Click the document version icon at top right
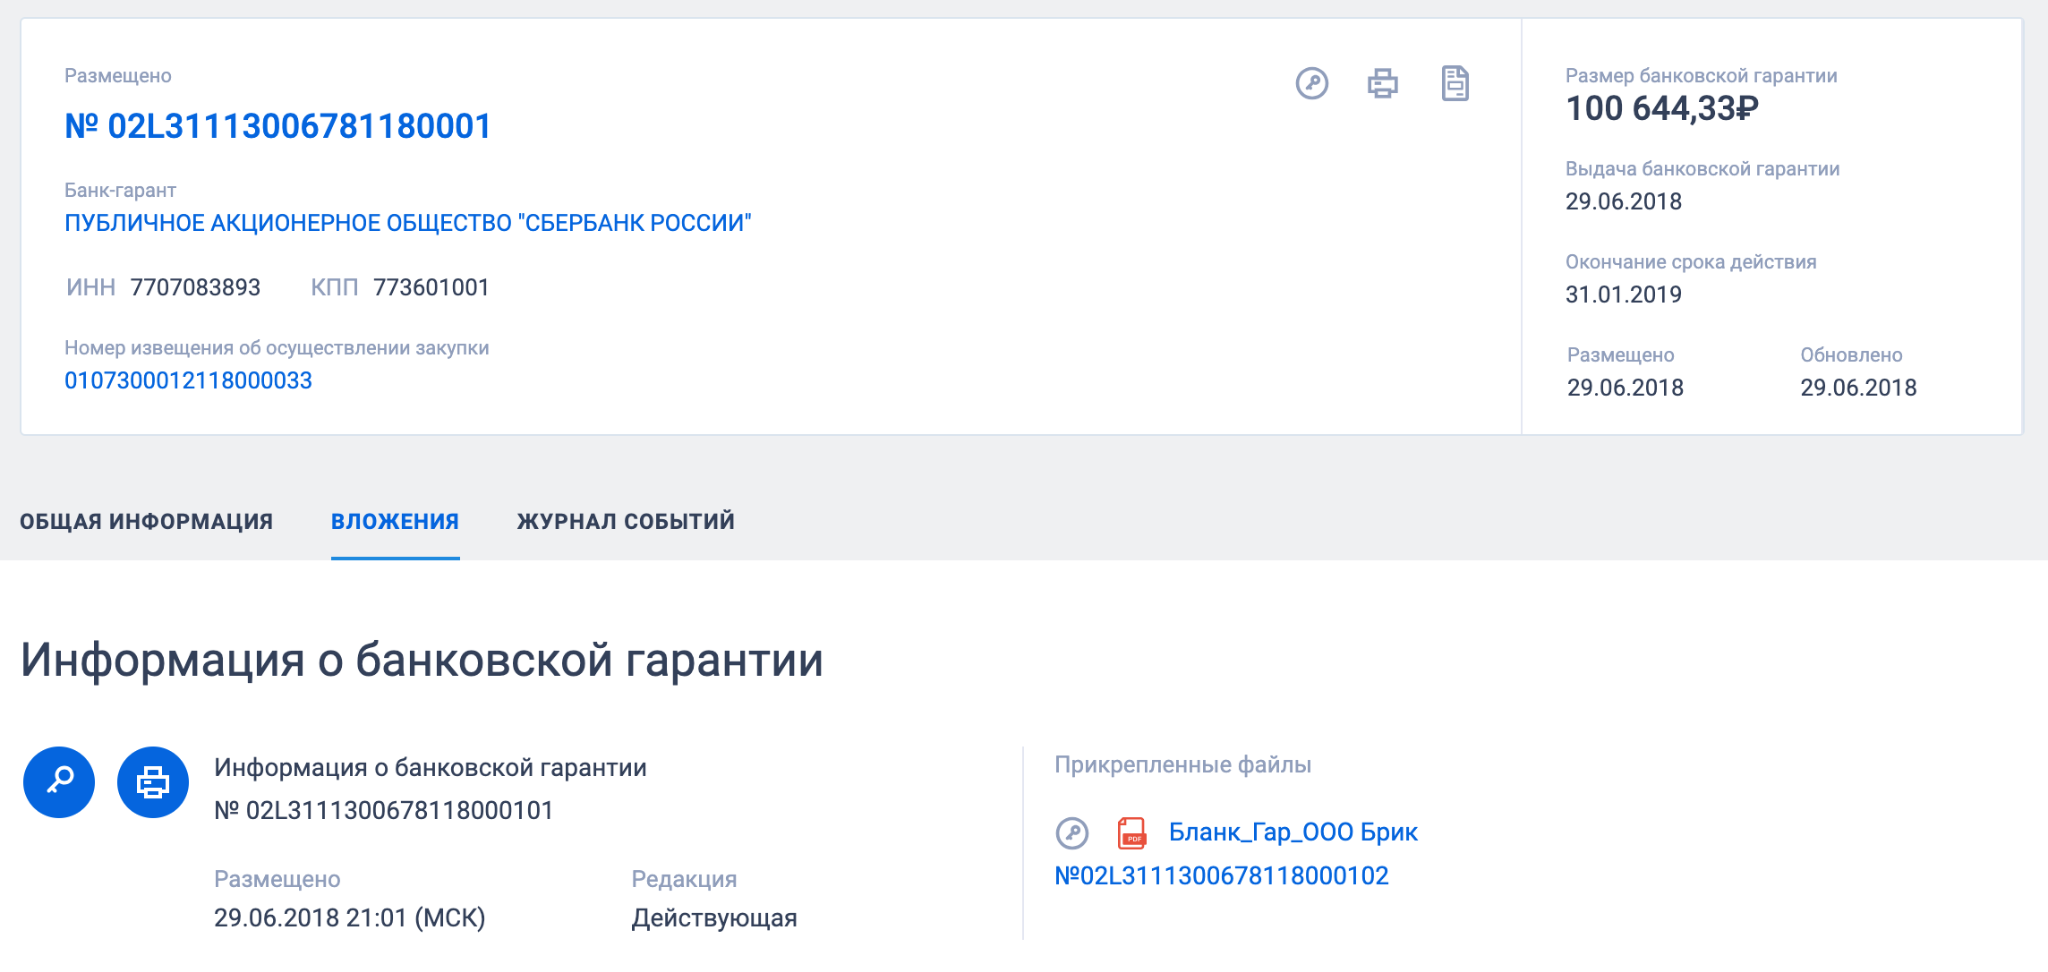2048x972 pixels. (x=1455, y=85)
